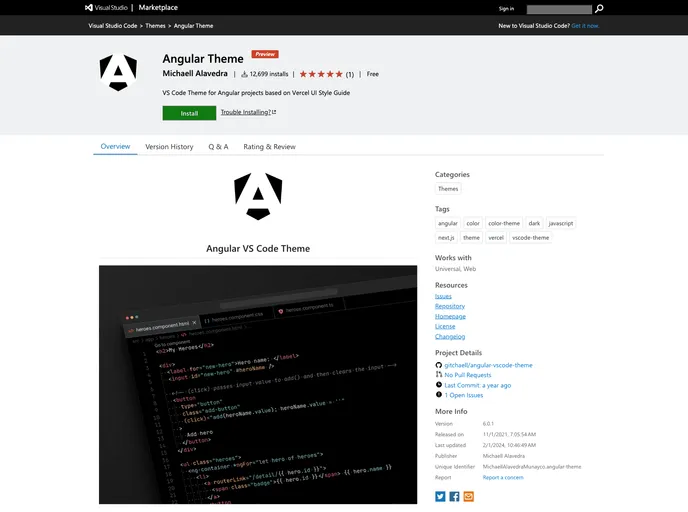The height and width of the screenshot is (512, 688).
Task: Open the License resource link
Action: click(x=445, y=326)
